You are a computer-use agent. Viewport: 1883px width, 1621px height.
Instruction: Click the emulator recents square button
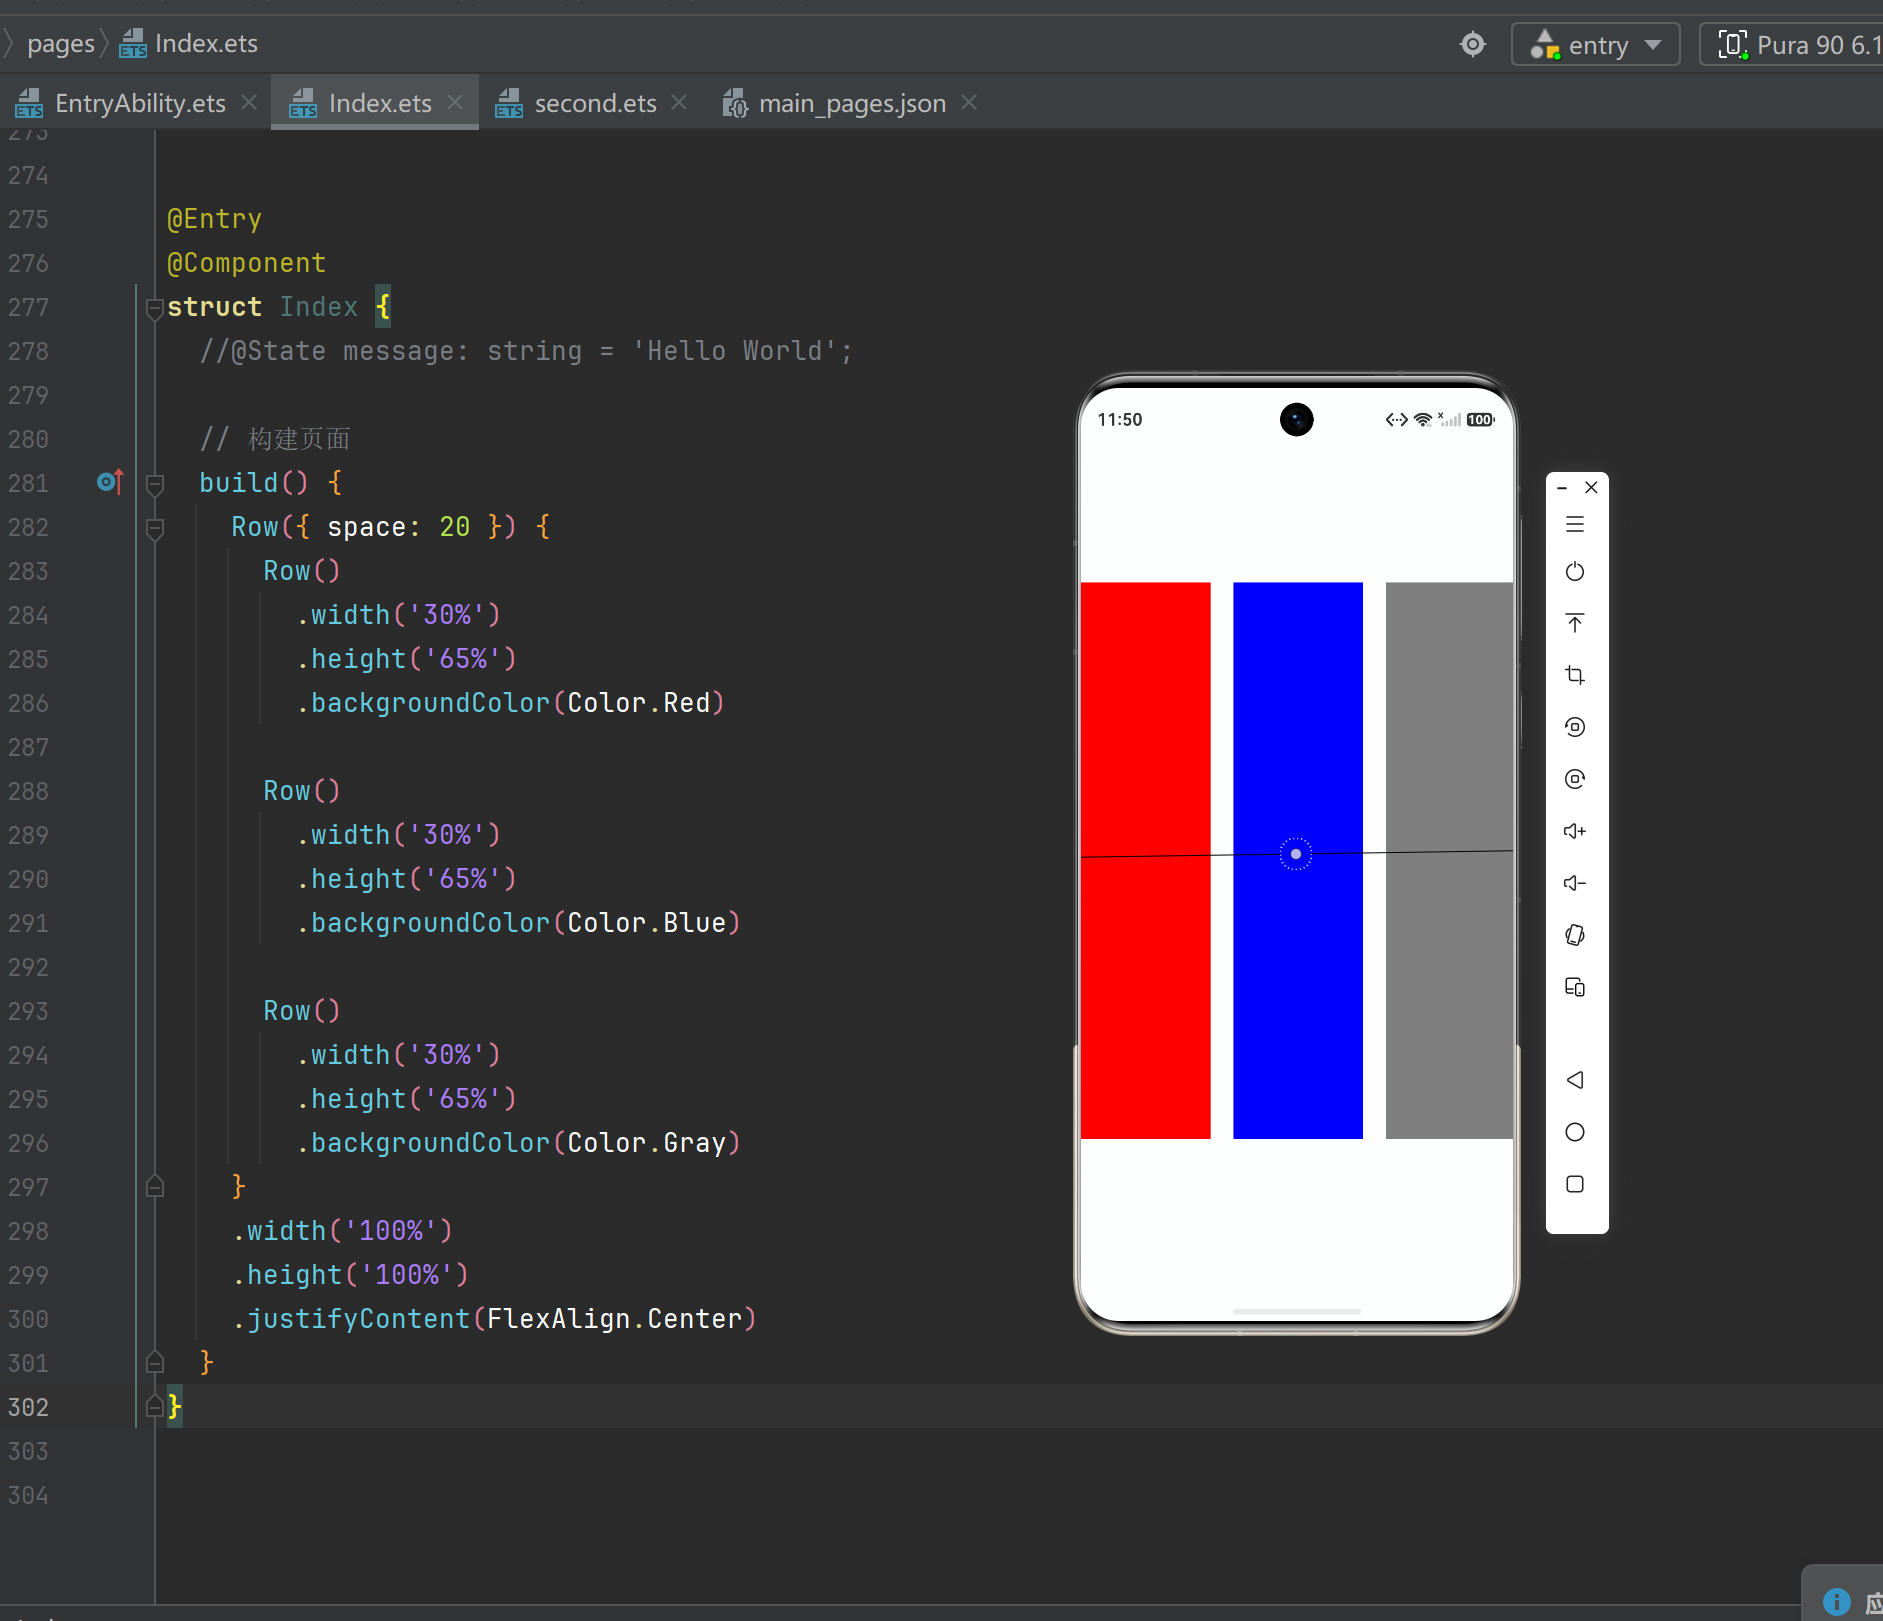[1575, 1184]
